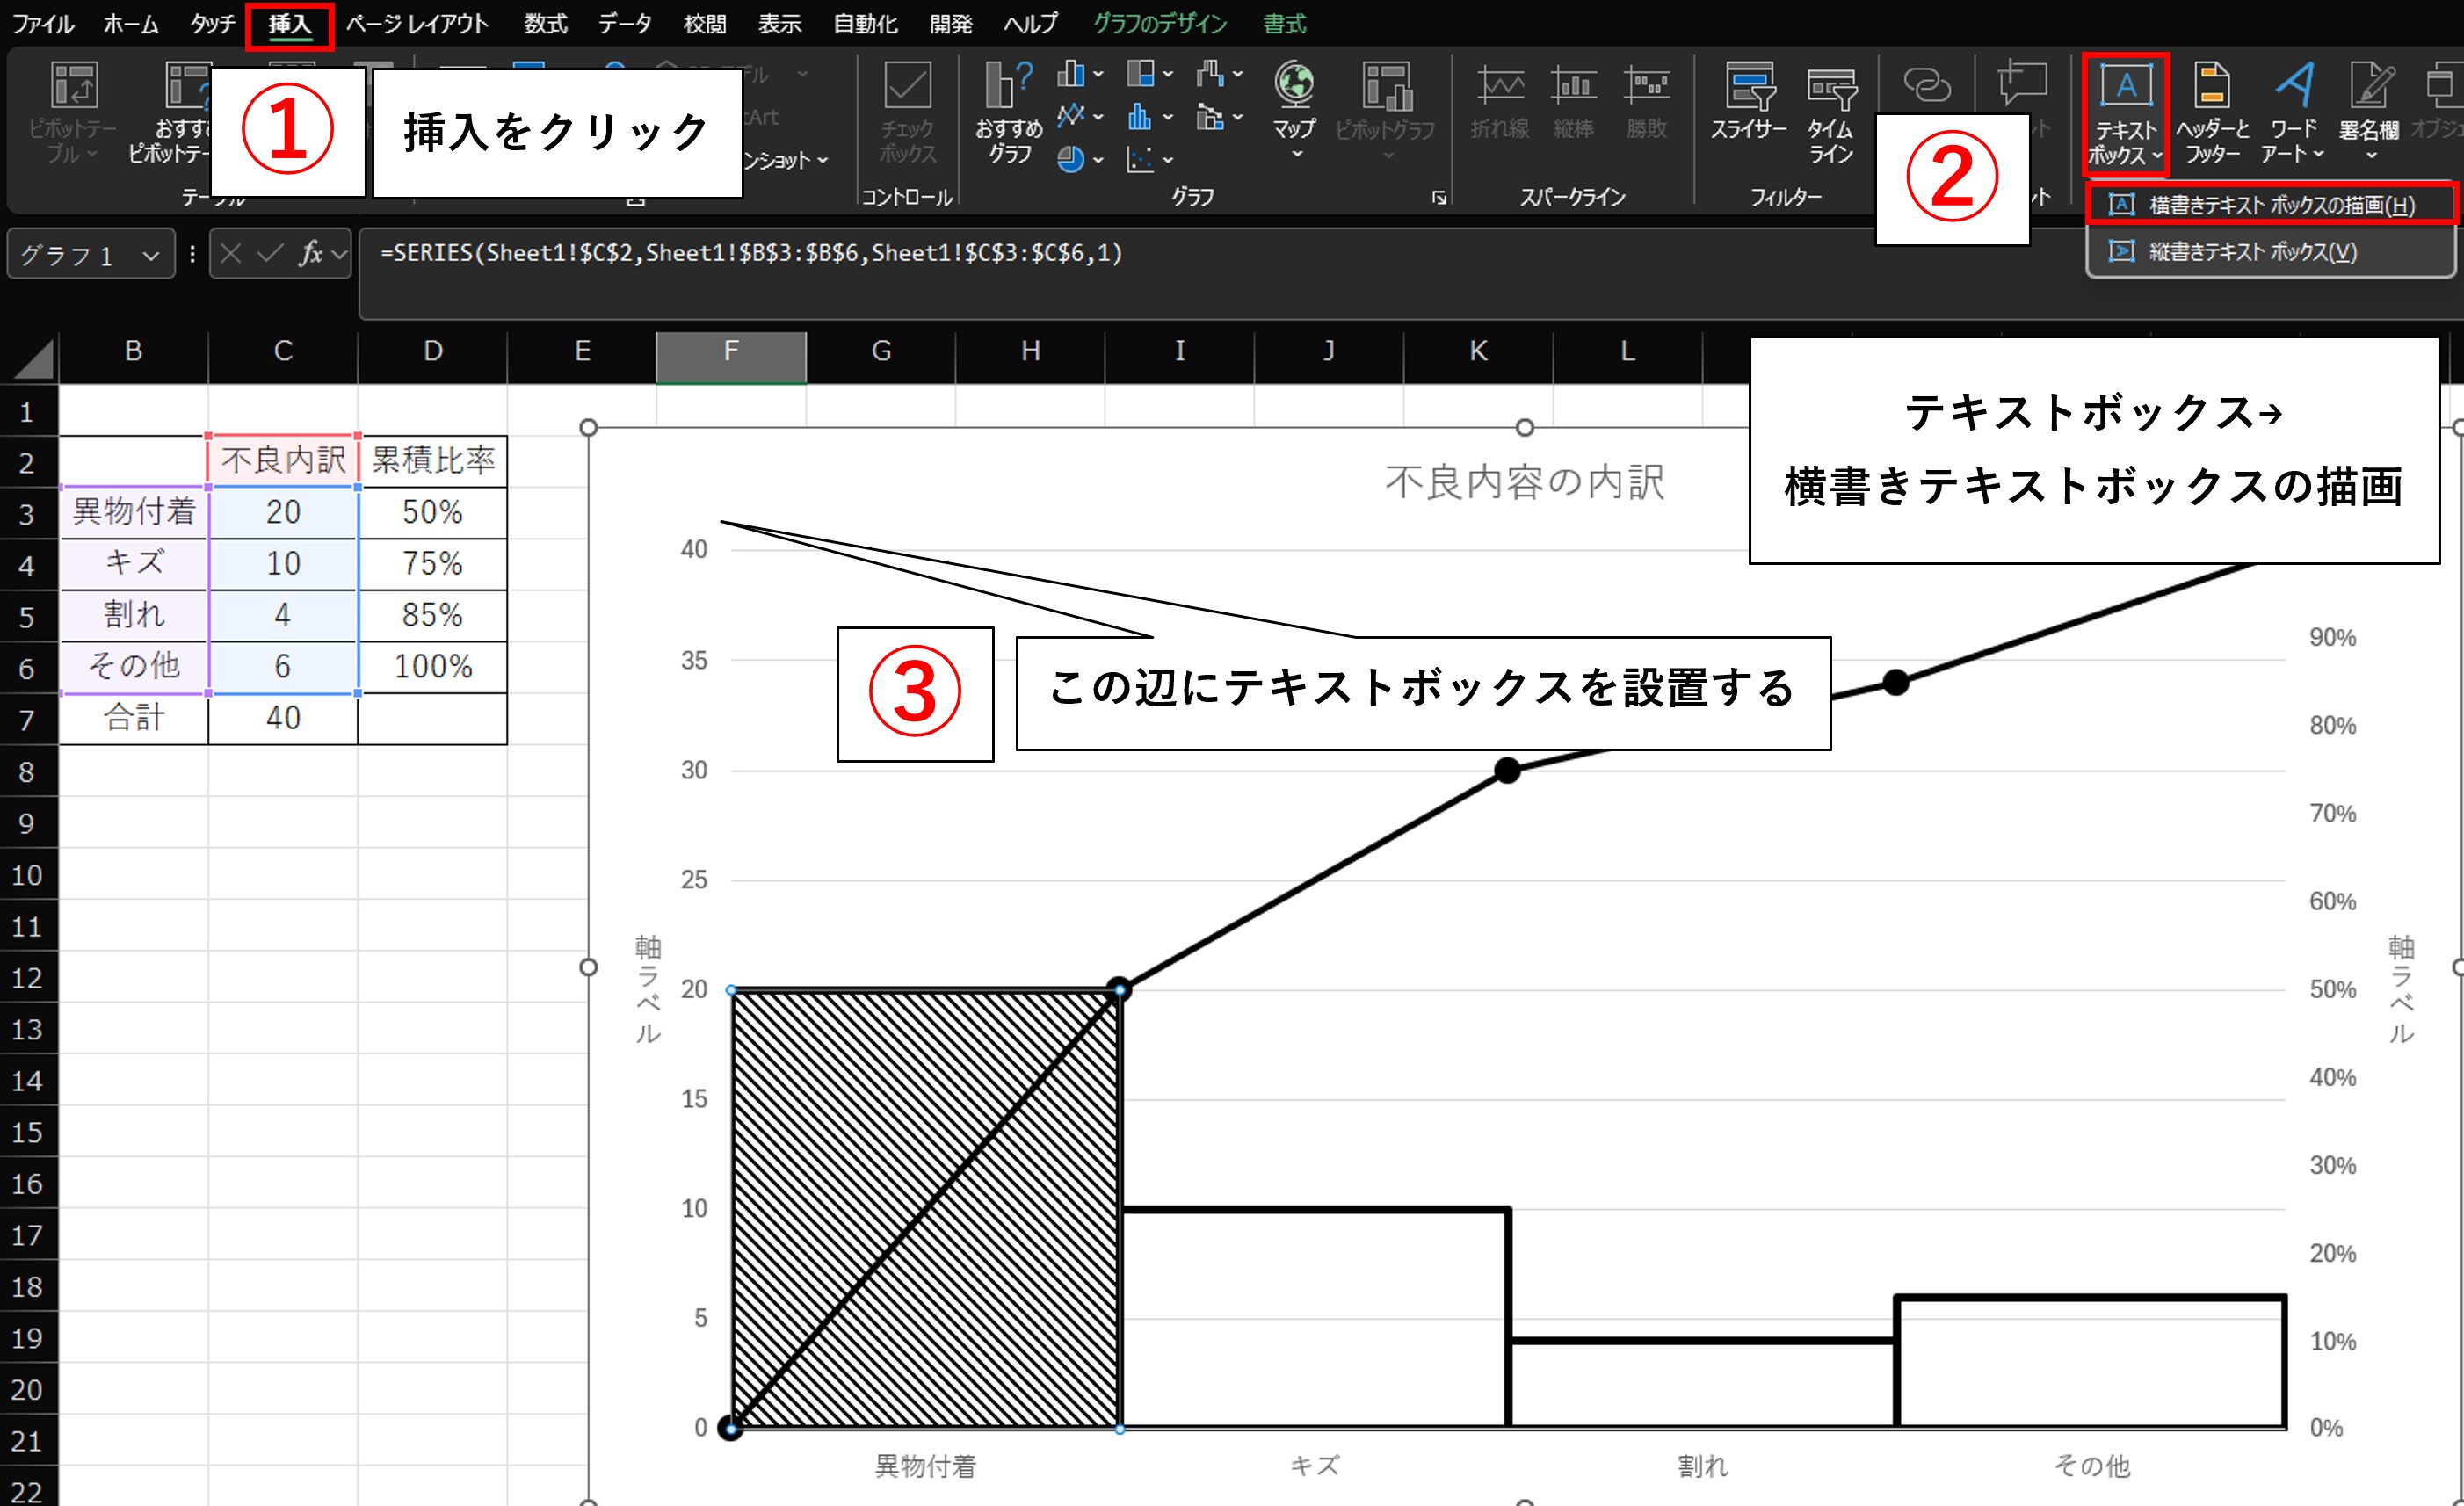Screen dimensions: 2464x1506
Task: Open waterfall chart insert dropdown
Action: (x=1220, y=74)
